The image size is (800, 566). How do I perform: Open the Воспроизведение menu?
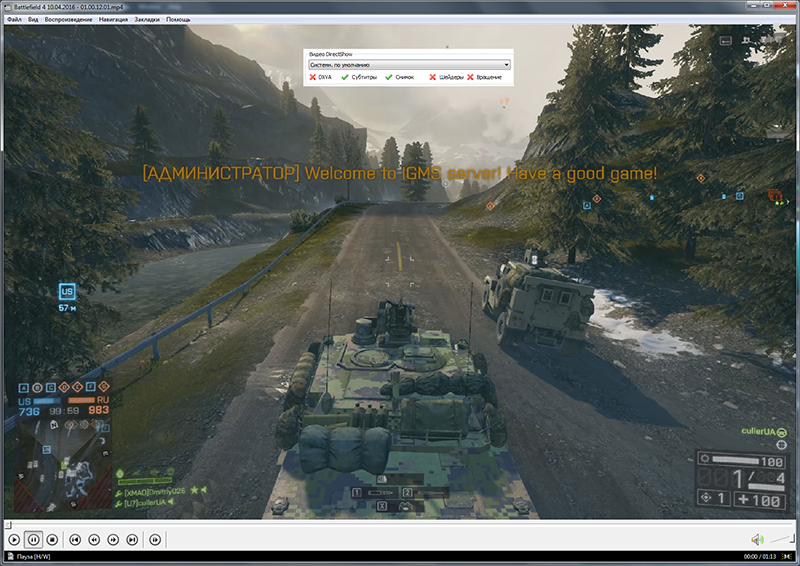pos(68,19)
